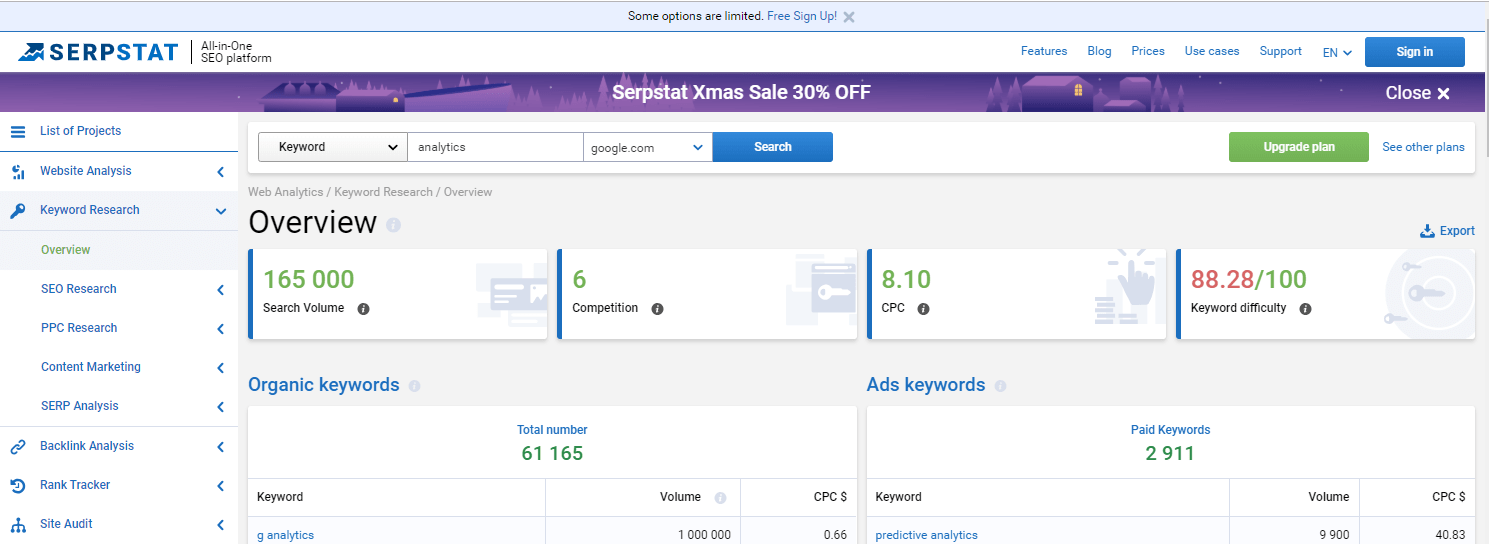Click the Export download icon
1489x544 pixels.
click(1427, 231)
